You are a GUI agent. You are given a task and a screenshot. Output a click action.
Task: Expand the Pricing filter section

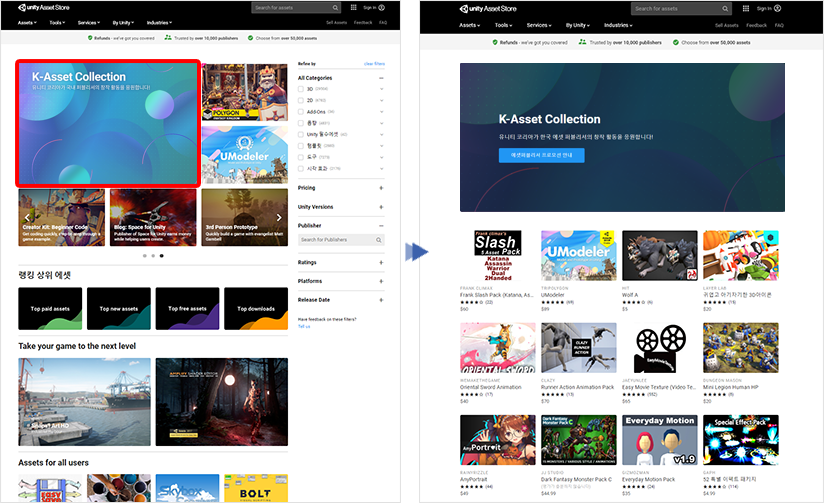pos(382,188)
